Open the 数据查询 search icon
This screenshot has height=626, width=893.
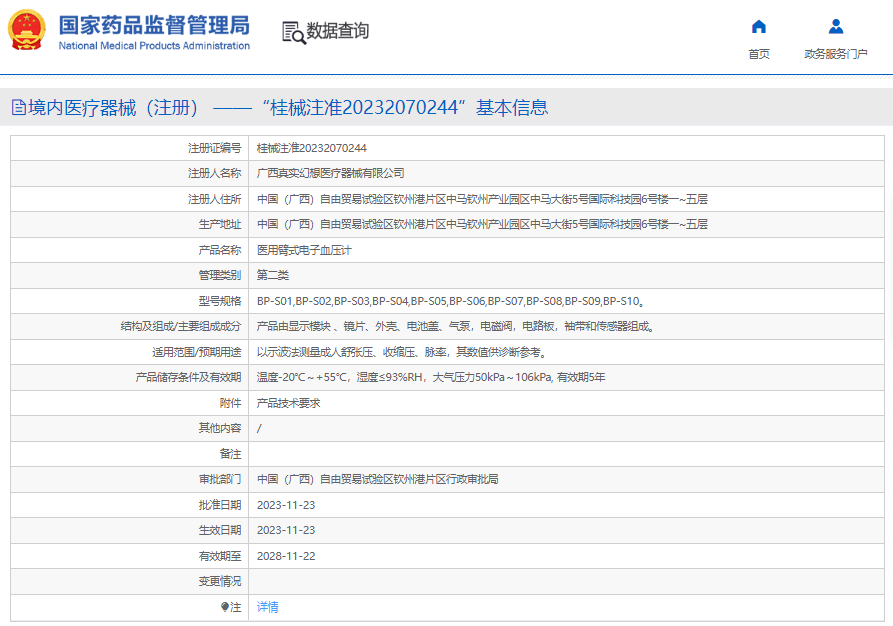click(x=294, y=32)
